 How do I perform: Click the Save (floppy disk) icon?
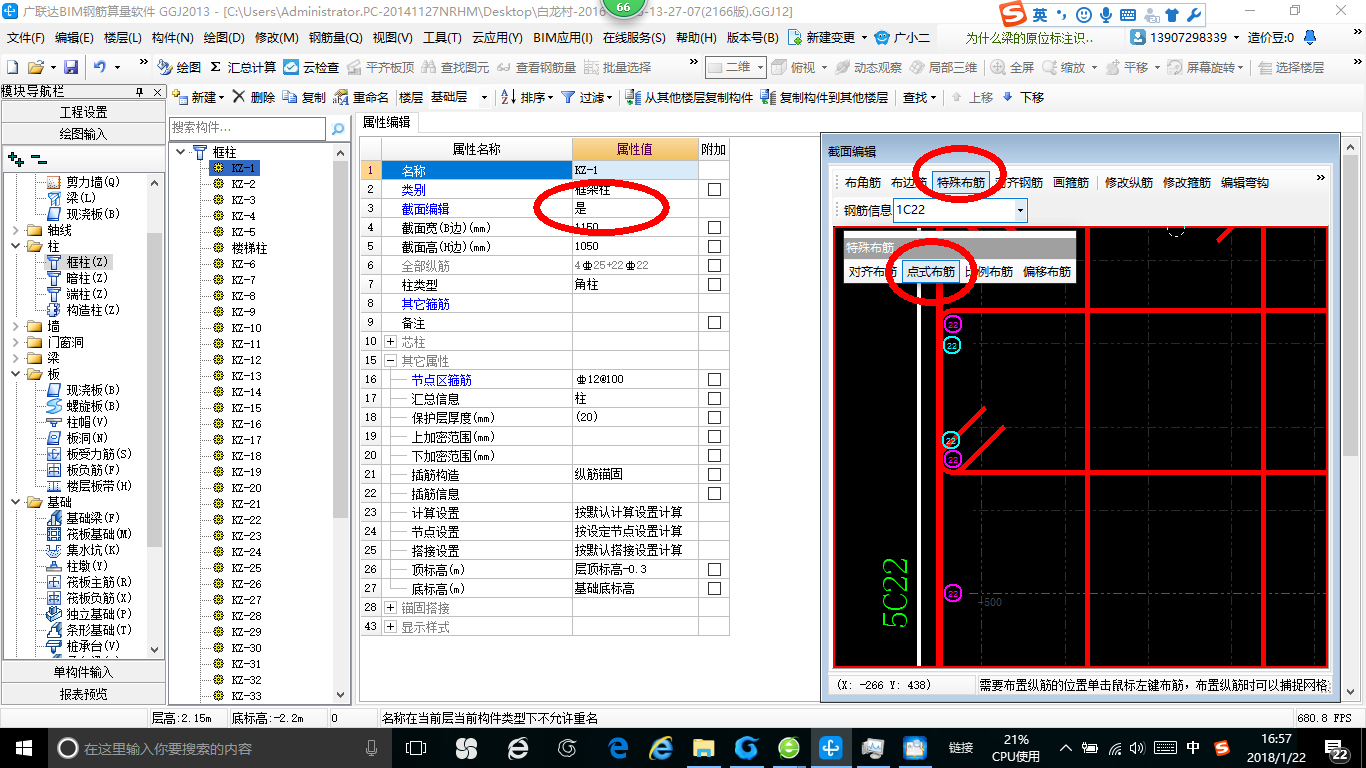point(71,67)
